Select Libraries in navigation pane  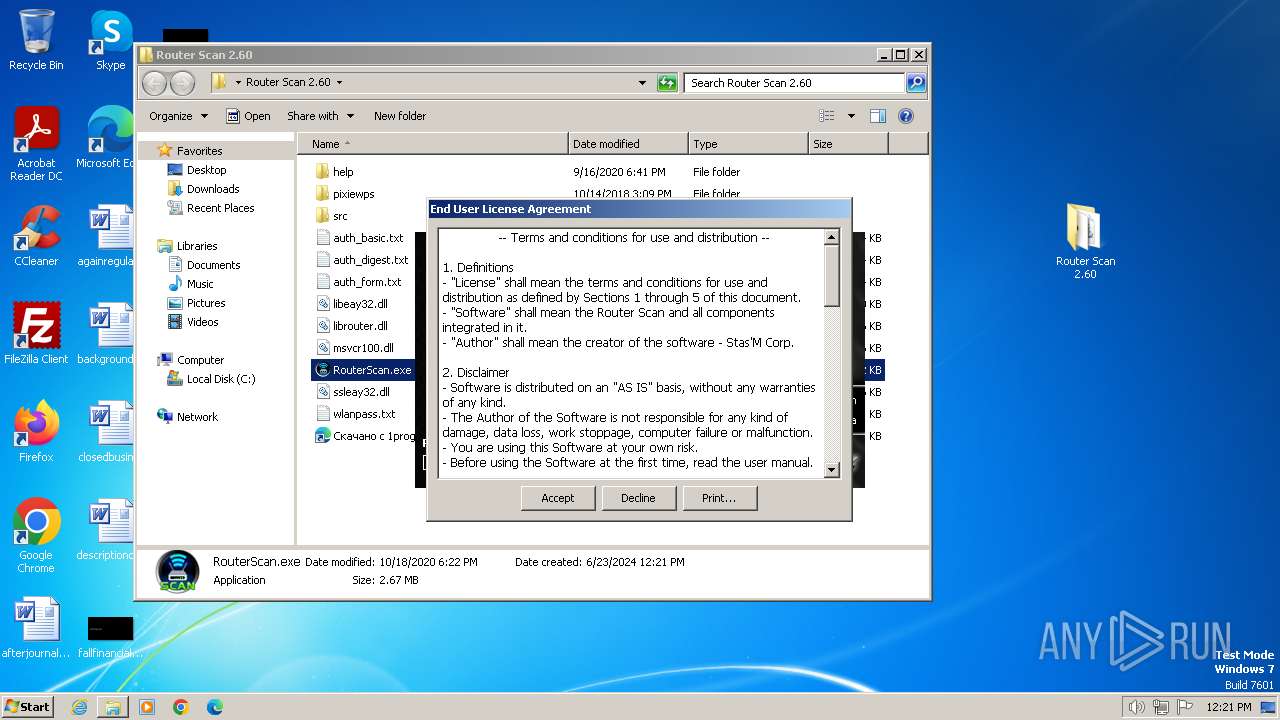(x=197, y=246)
